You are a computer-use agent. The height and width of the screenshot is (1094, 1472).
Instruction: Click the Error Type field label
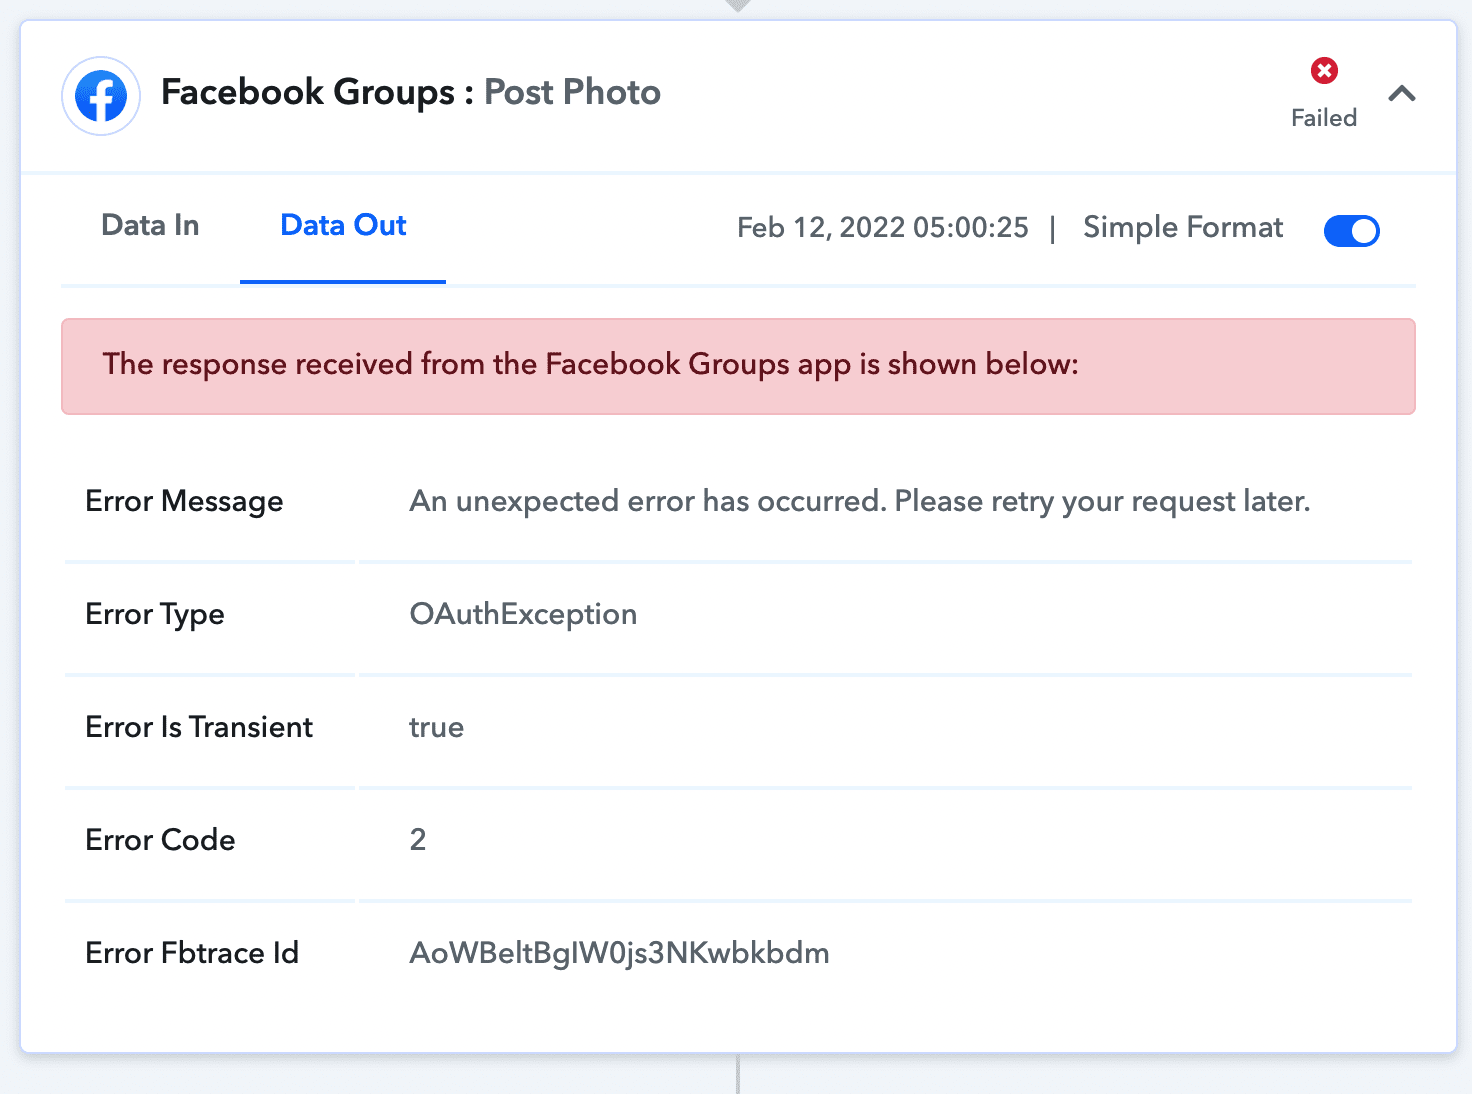click(155, 614)
